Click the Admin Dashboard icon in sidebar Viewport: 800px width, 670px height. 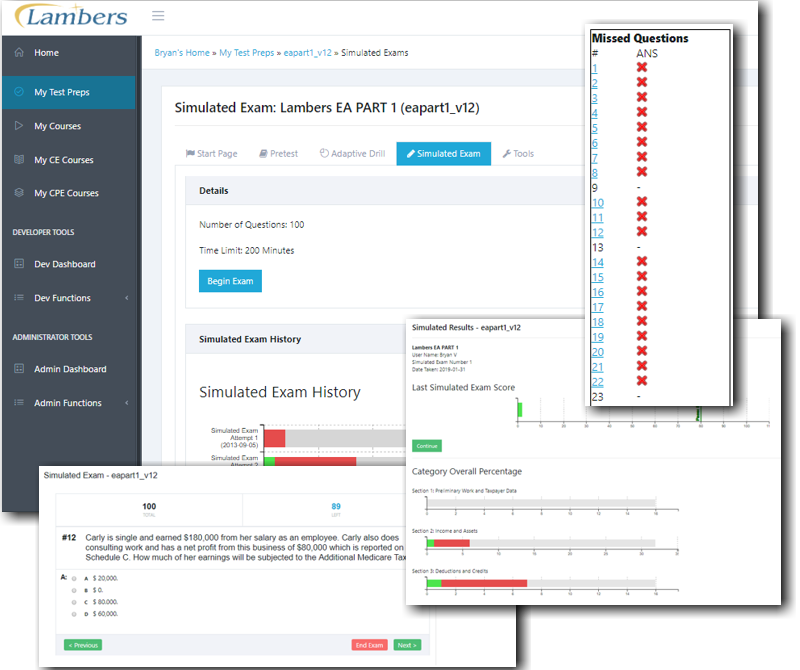19,368
